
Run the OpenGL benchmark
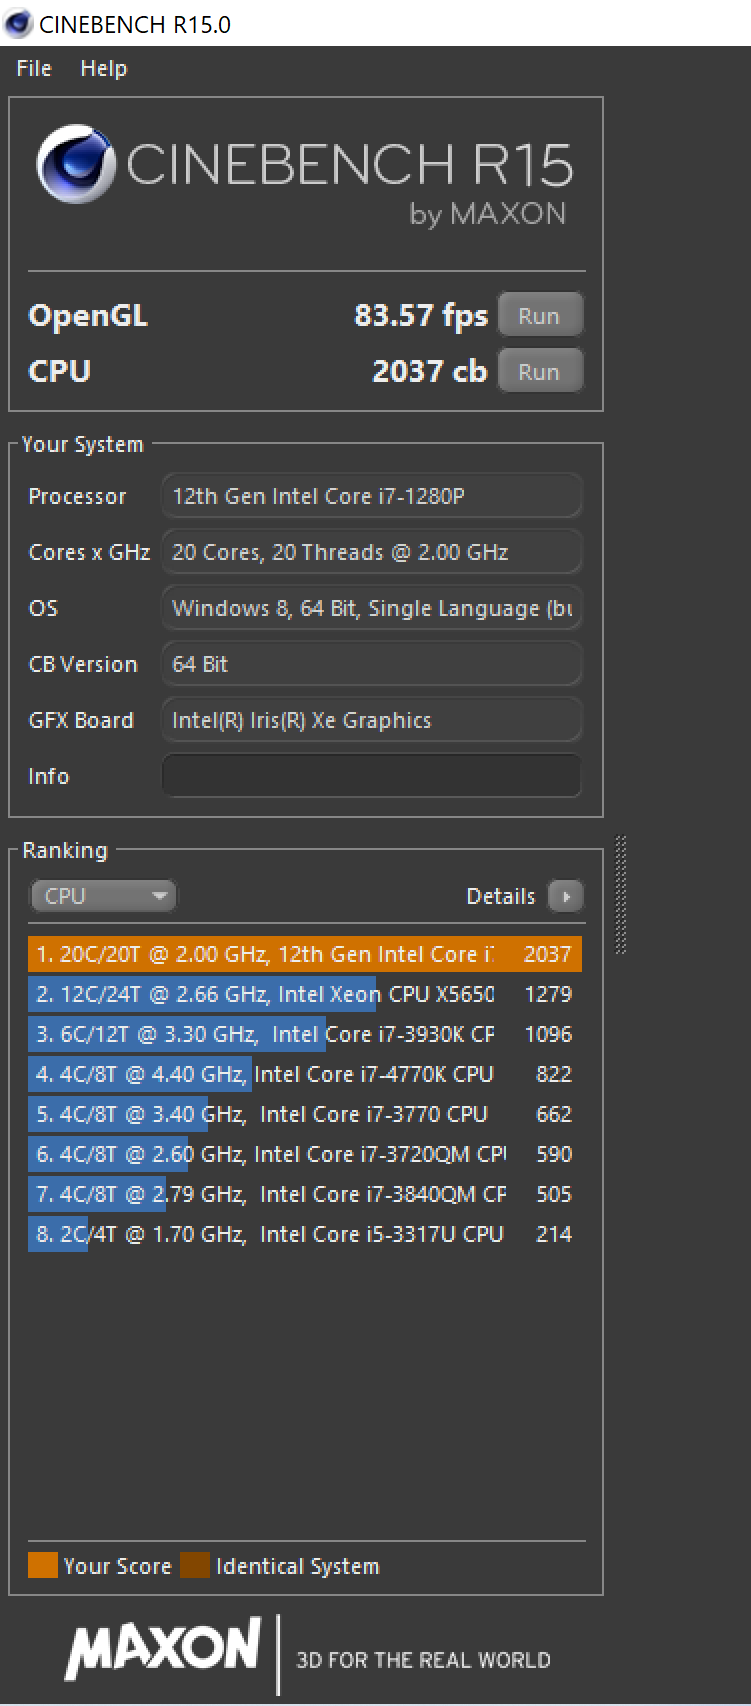pyautogui.click(x=539, y=316)
